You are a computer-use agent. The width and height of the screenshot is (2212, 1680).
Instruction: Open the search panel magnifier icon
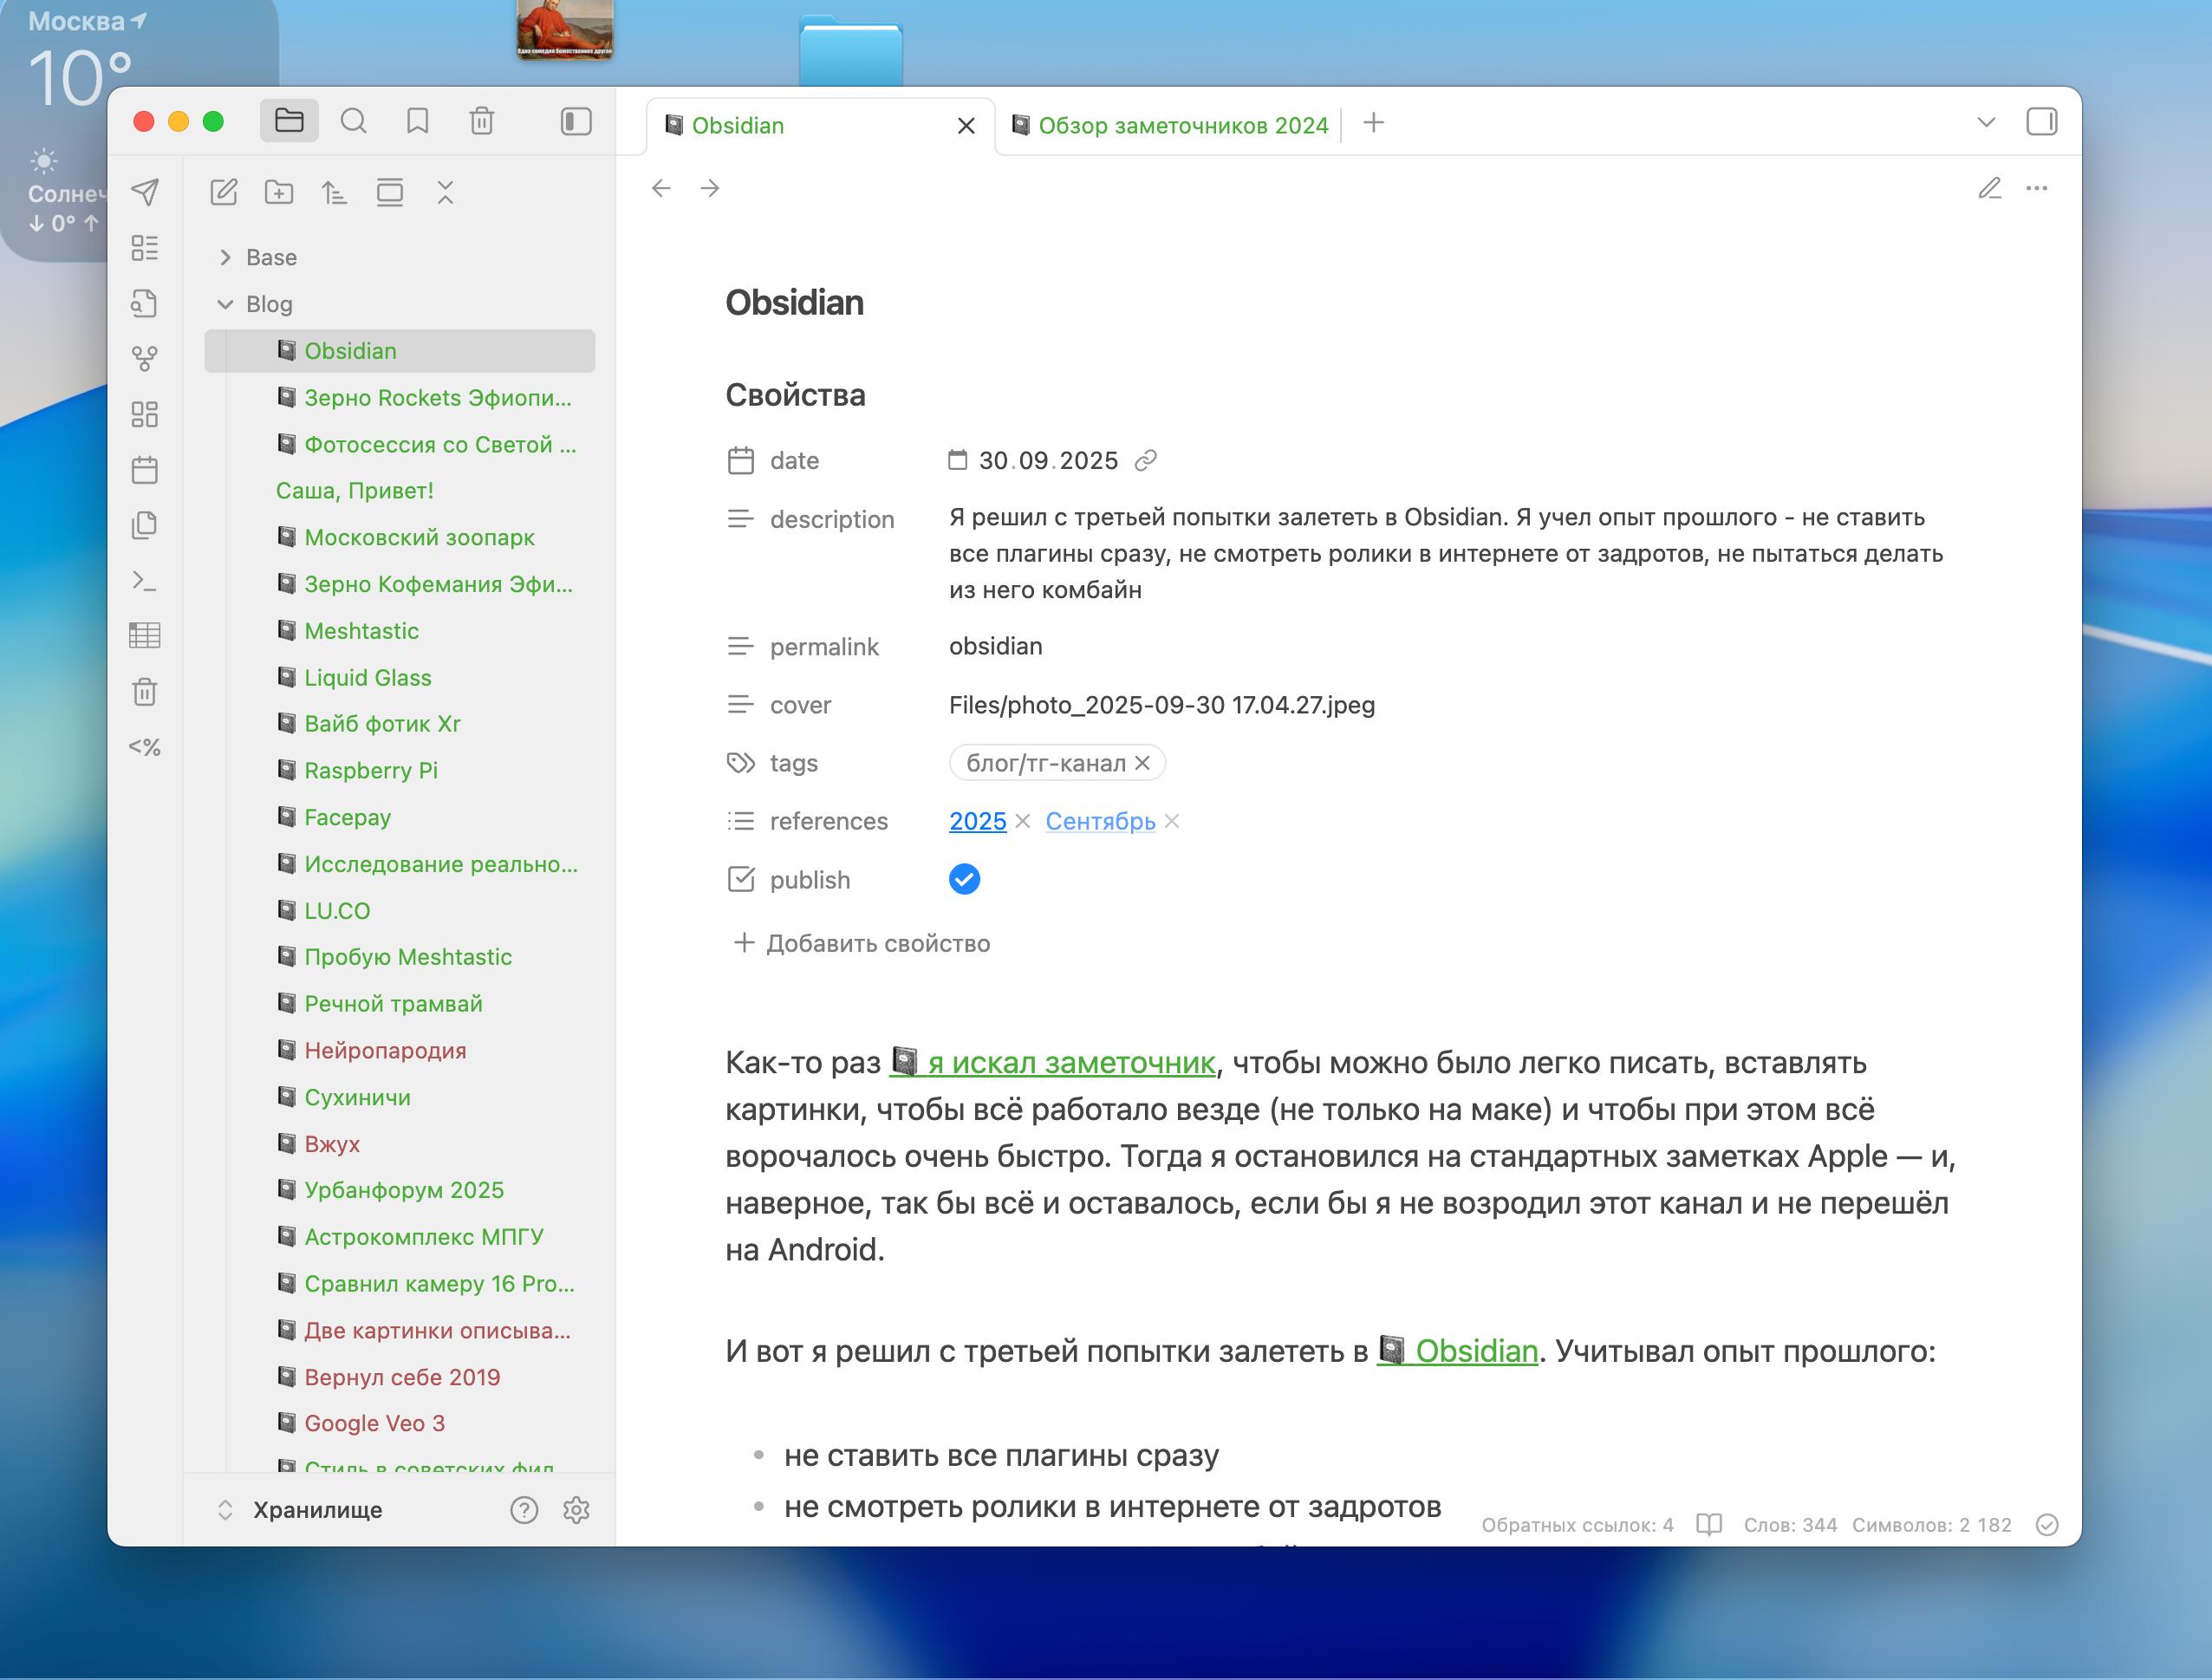coord(353,121)
